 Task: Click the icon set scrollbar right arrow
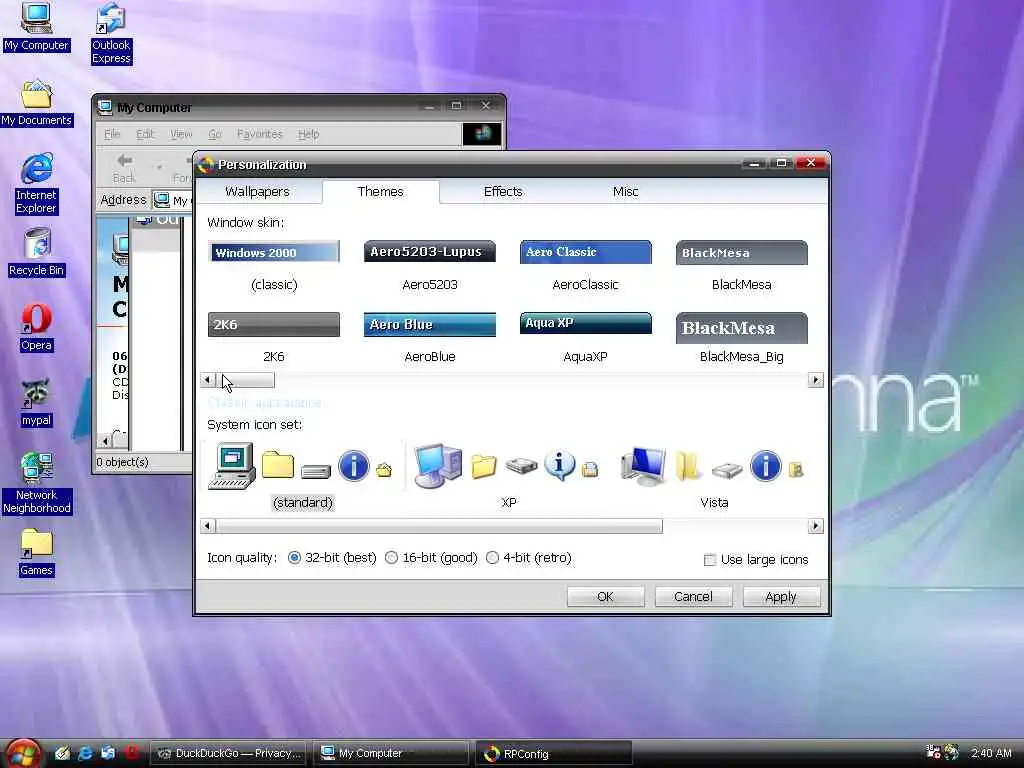(x=815, y=526)
